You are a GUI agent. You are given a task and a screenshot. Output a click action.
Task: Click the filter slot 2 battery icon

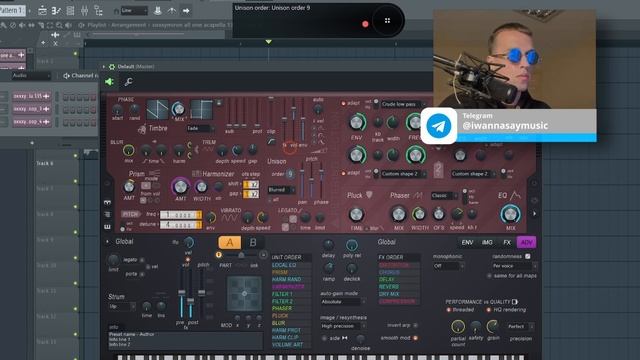(x=438, y=169)
